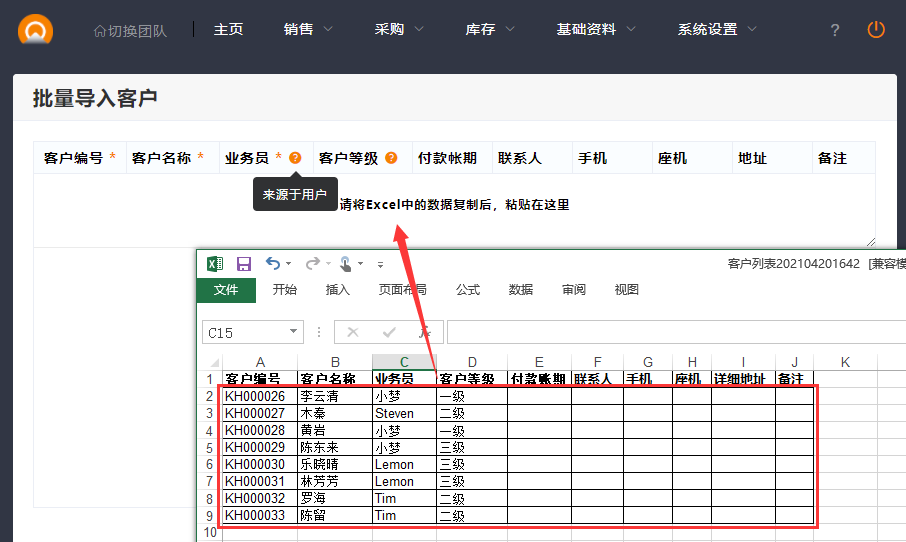The width and height of the screenshot is (906, 542).
Task: Expand the 销售 dropdown menu
Action: pos(308,30)
